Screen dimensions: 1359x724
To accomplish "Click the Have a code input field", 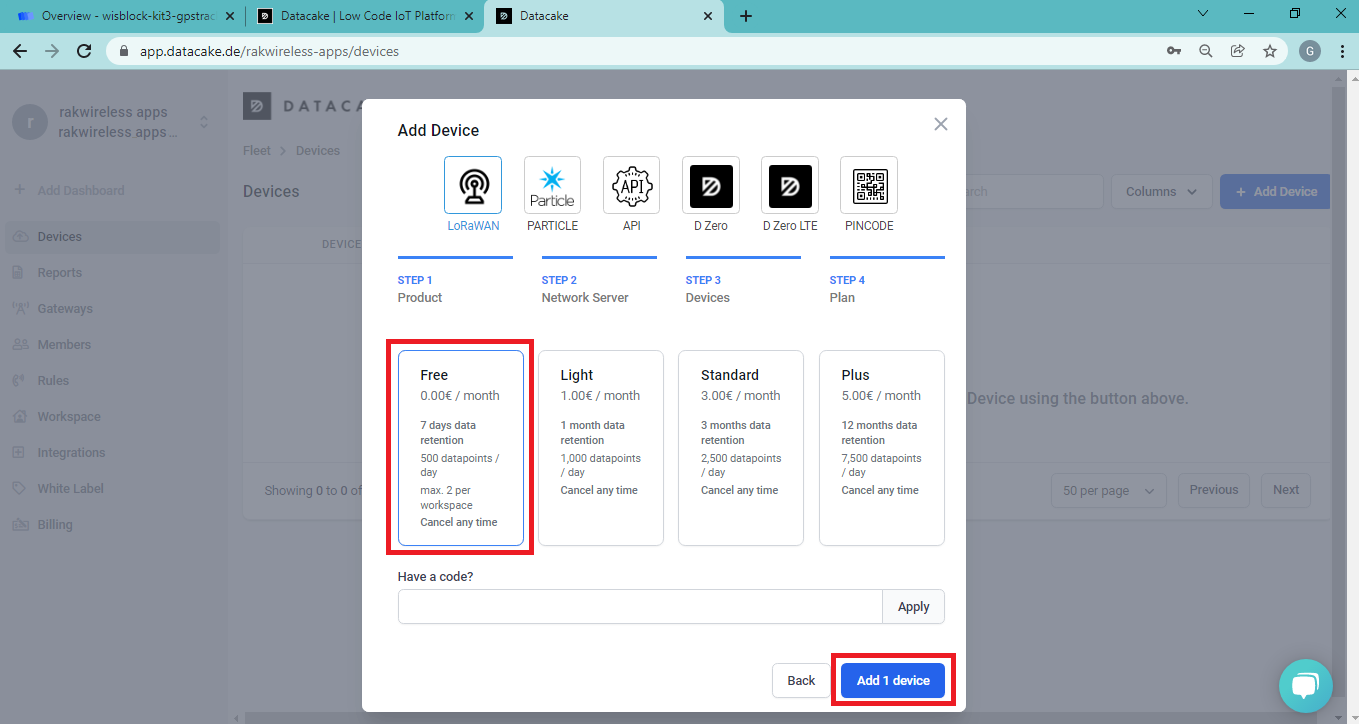I will [x=640, y=607].
